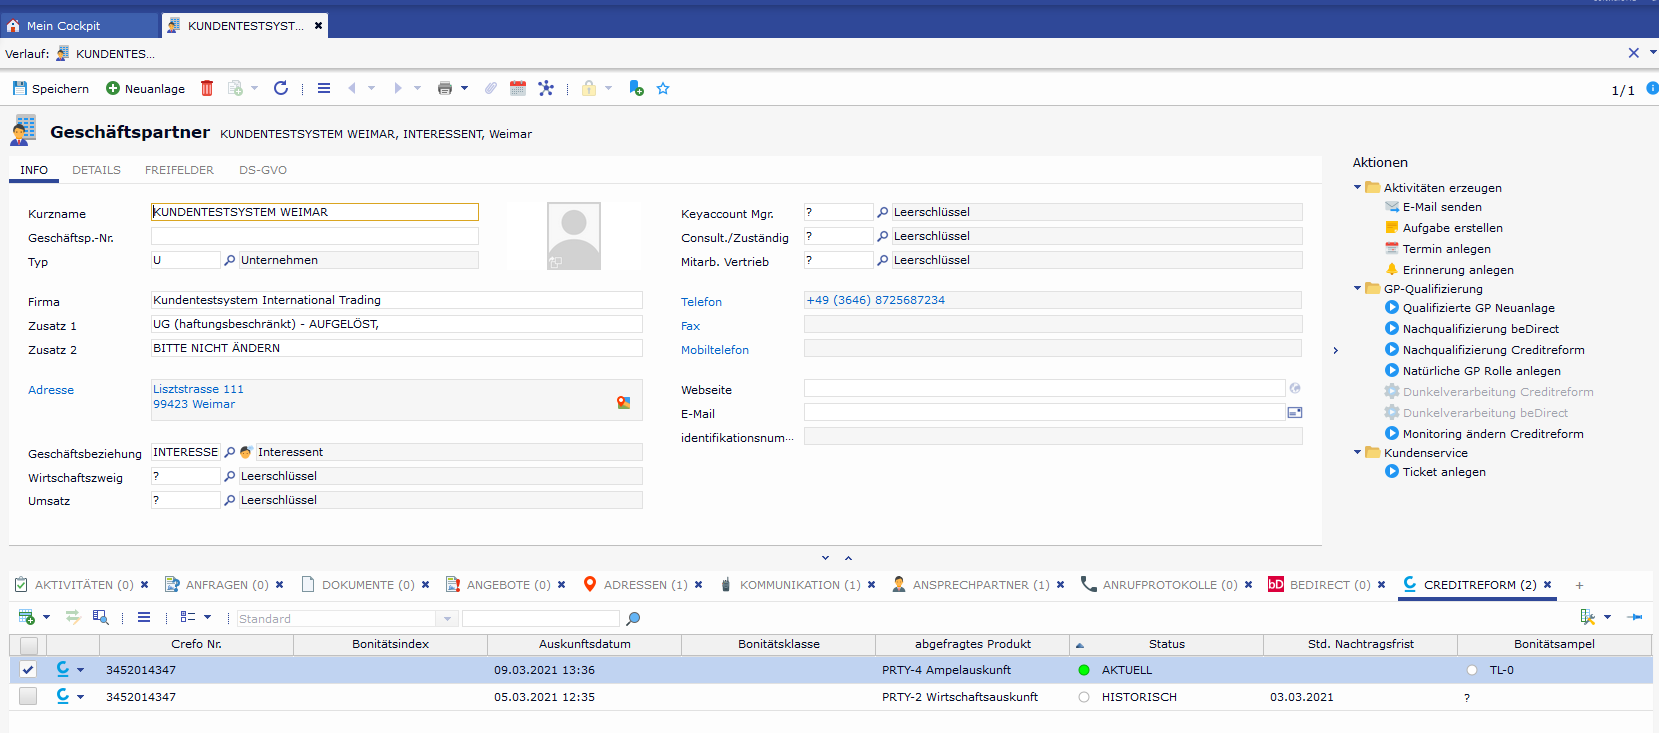Uncheck the first Creditreform row checkbox
This screenshot has height=733, width=1659.
[28, 670]
